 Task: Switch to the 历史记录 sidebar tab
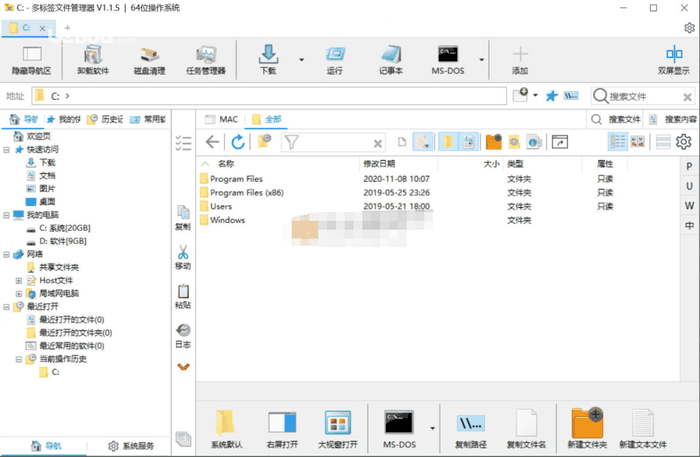click(x=105, y=119)
